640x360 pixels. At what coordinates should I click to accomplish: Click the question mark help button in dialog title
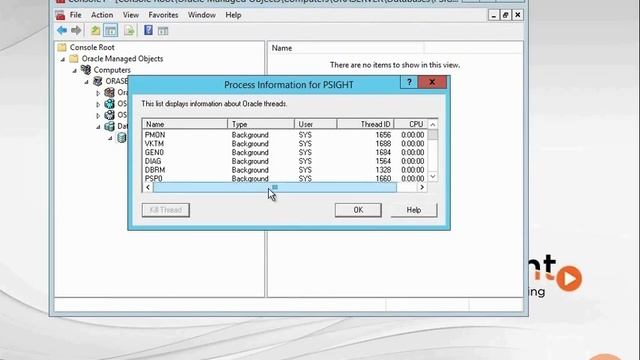click(x=409, y=82)
